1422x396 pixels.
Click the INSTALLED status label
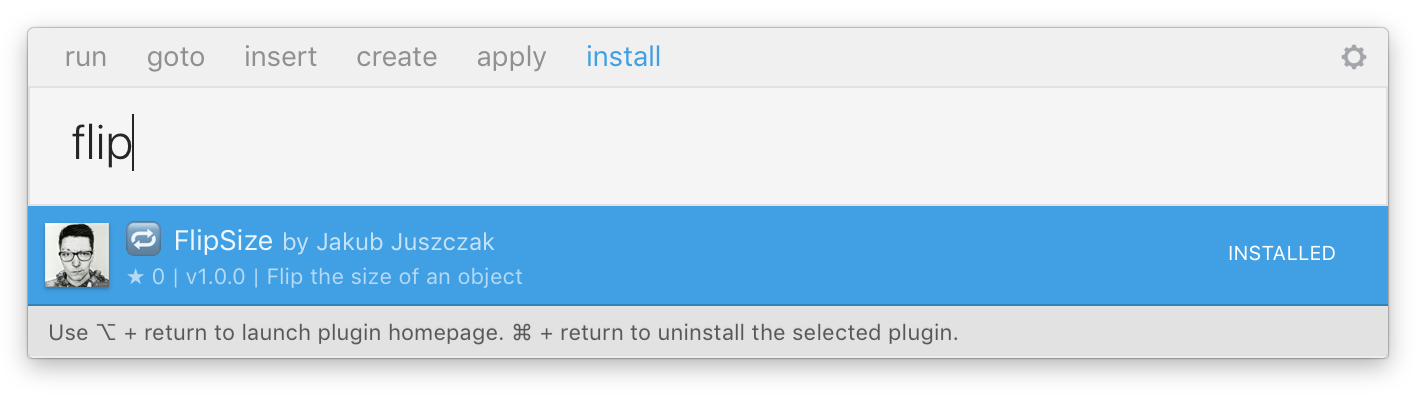pyautogui.click(x=1281, y=254)
